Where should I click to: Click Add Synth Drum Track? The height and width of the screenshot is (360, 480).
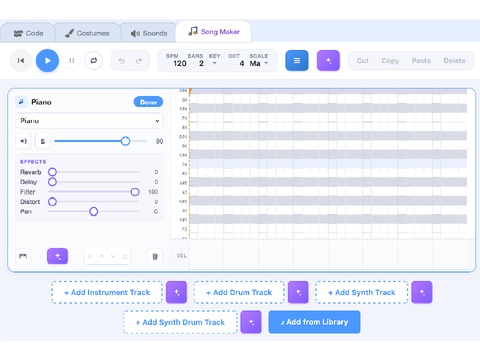tap(180, 322)
